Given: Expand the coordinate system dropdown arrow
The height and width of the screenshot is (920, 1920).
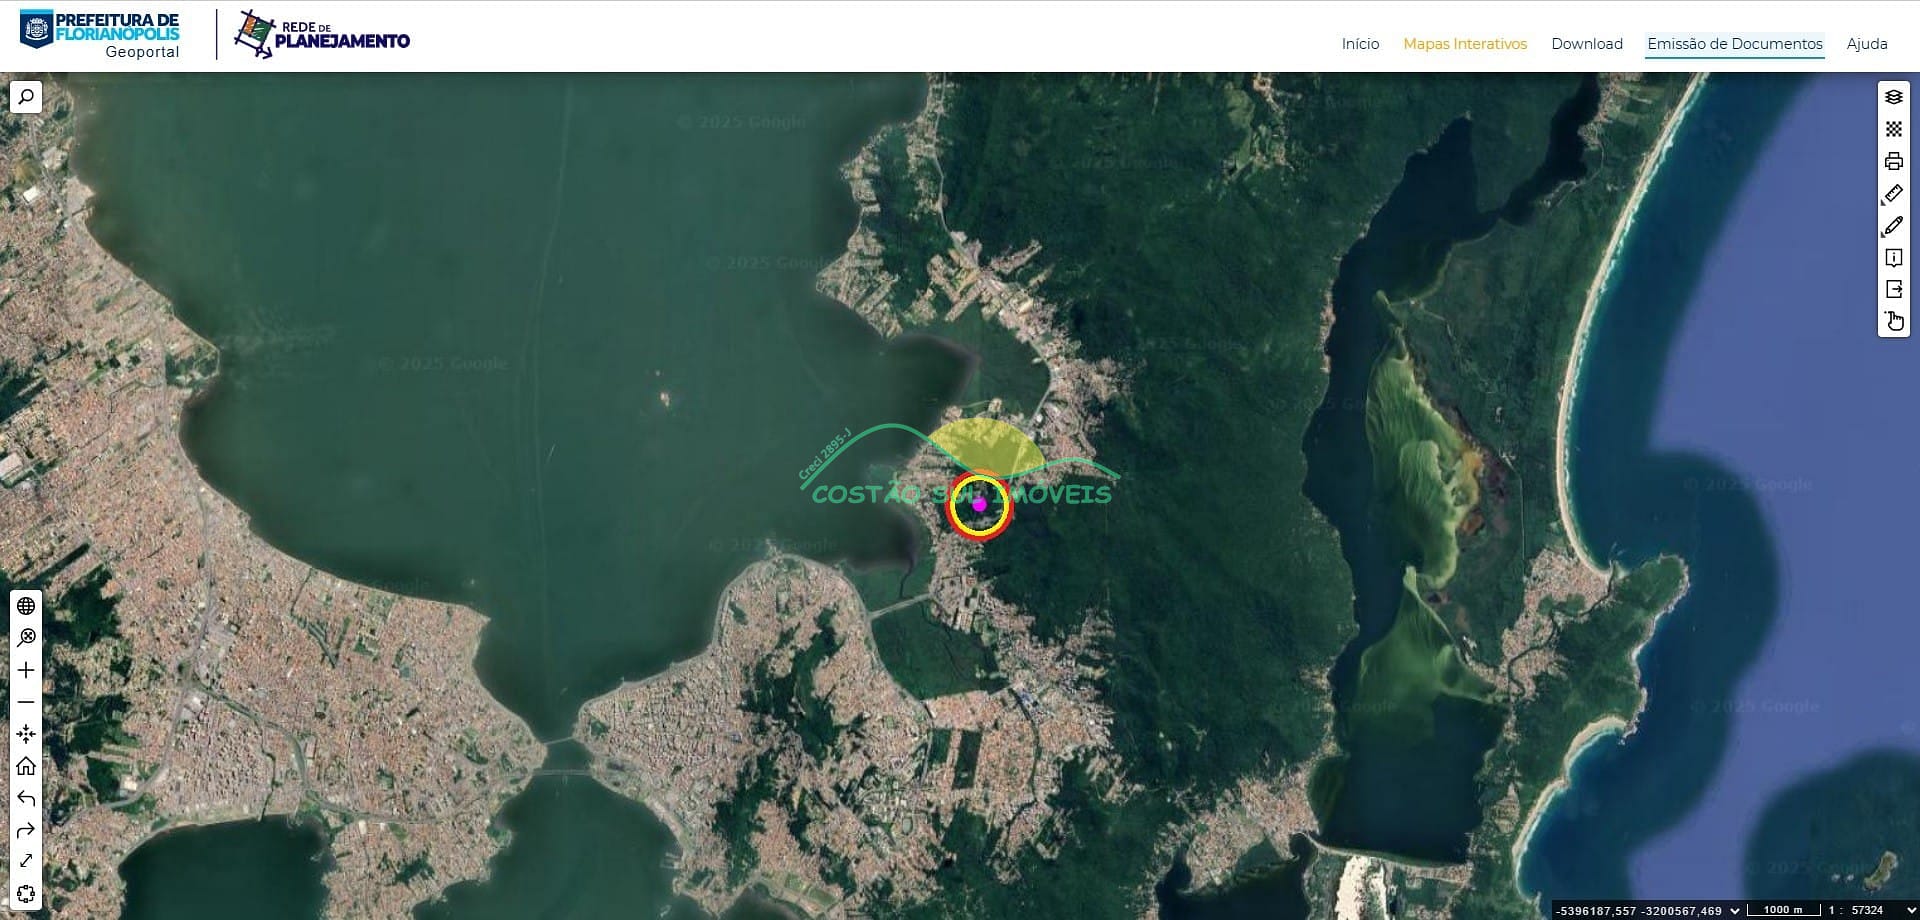Looking at the screenshot, I should [1734, 910].
